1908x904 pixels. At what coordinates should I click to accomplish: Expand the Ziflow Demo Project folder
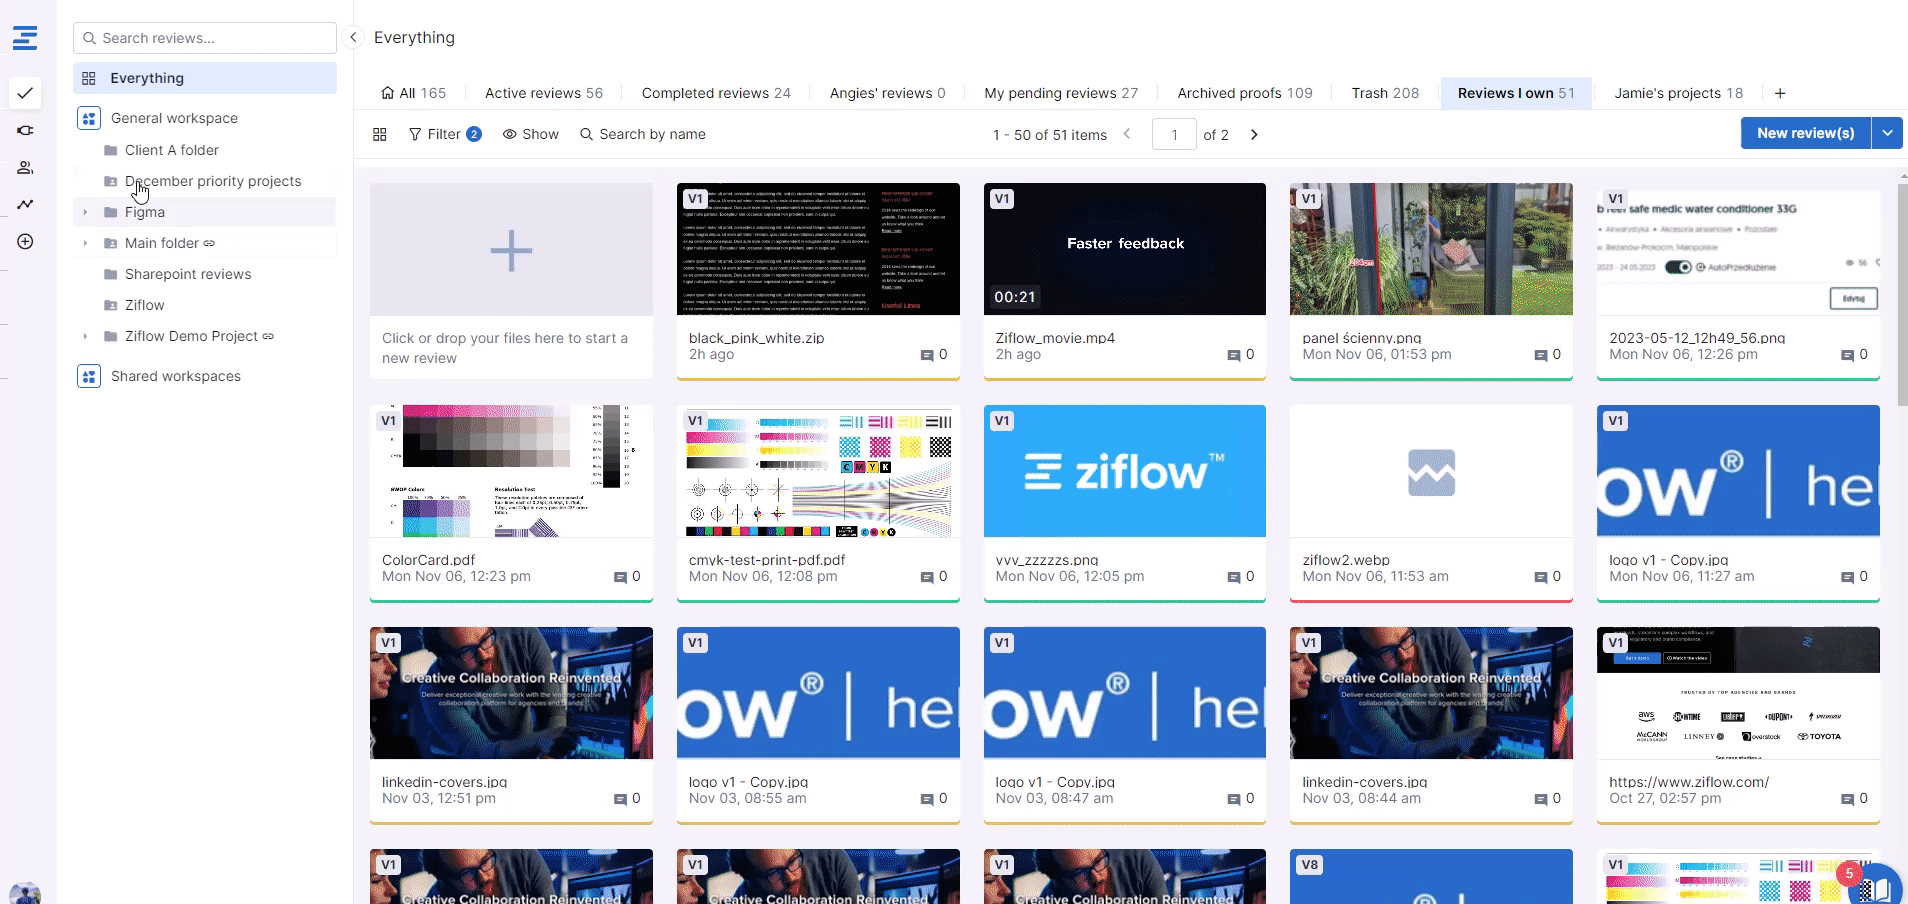(85, 336)
